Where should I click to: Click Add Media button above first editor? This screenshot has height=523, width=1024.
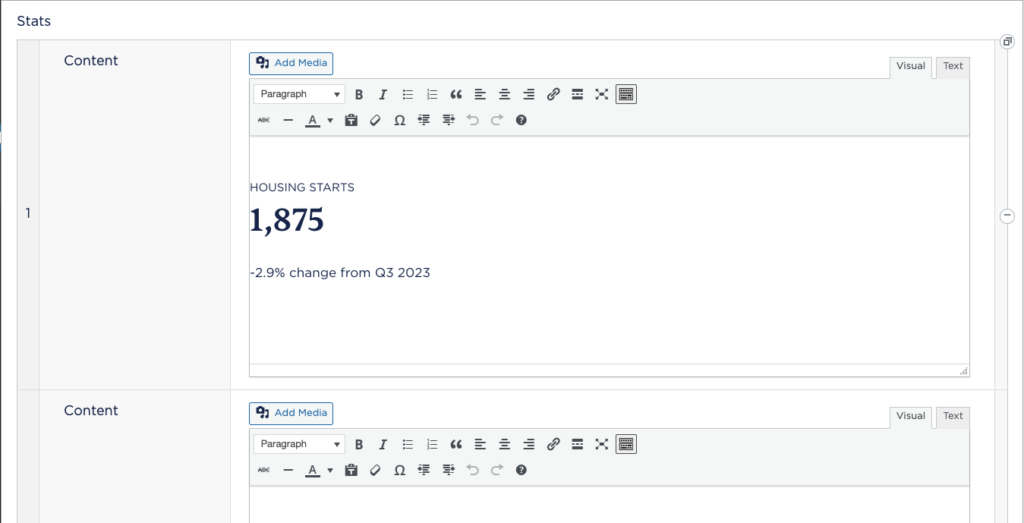tap(291, 62)
